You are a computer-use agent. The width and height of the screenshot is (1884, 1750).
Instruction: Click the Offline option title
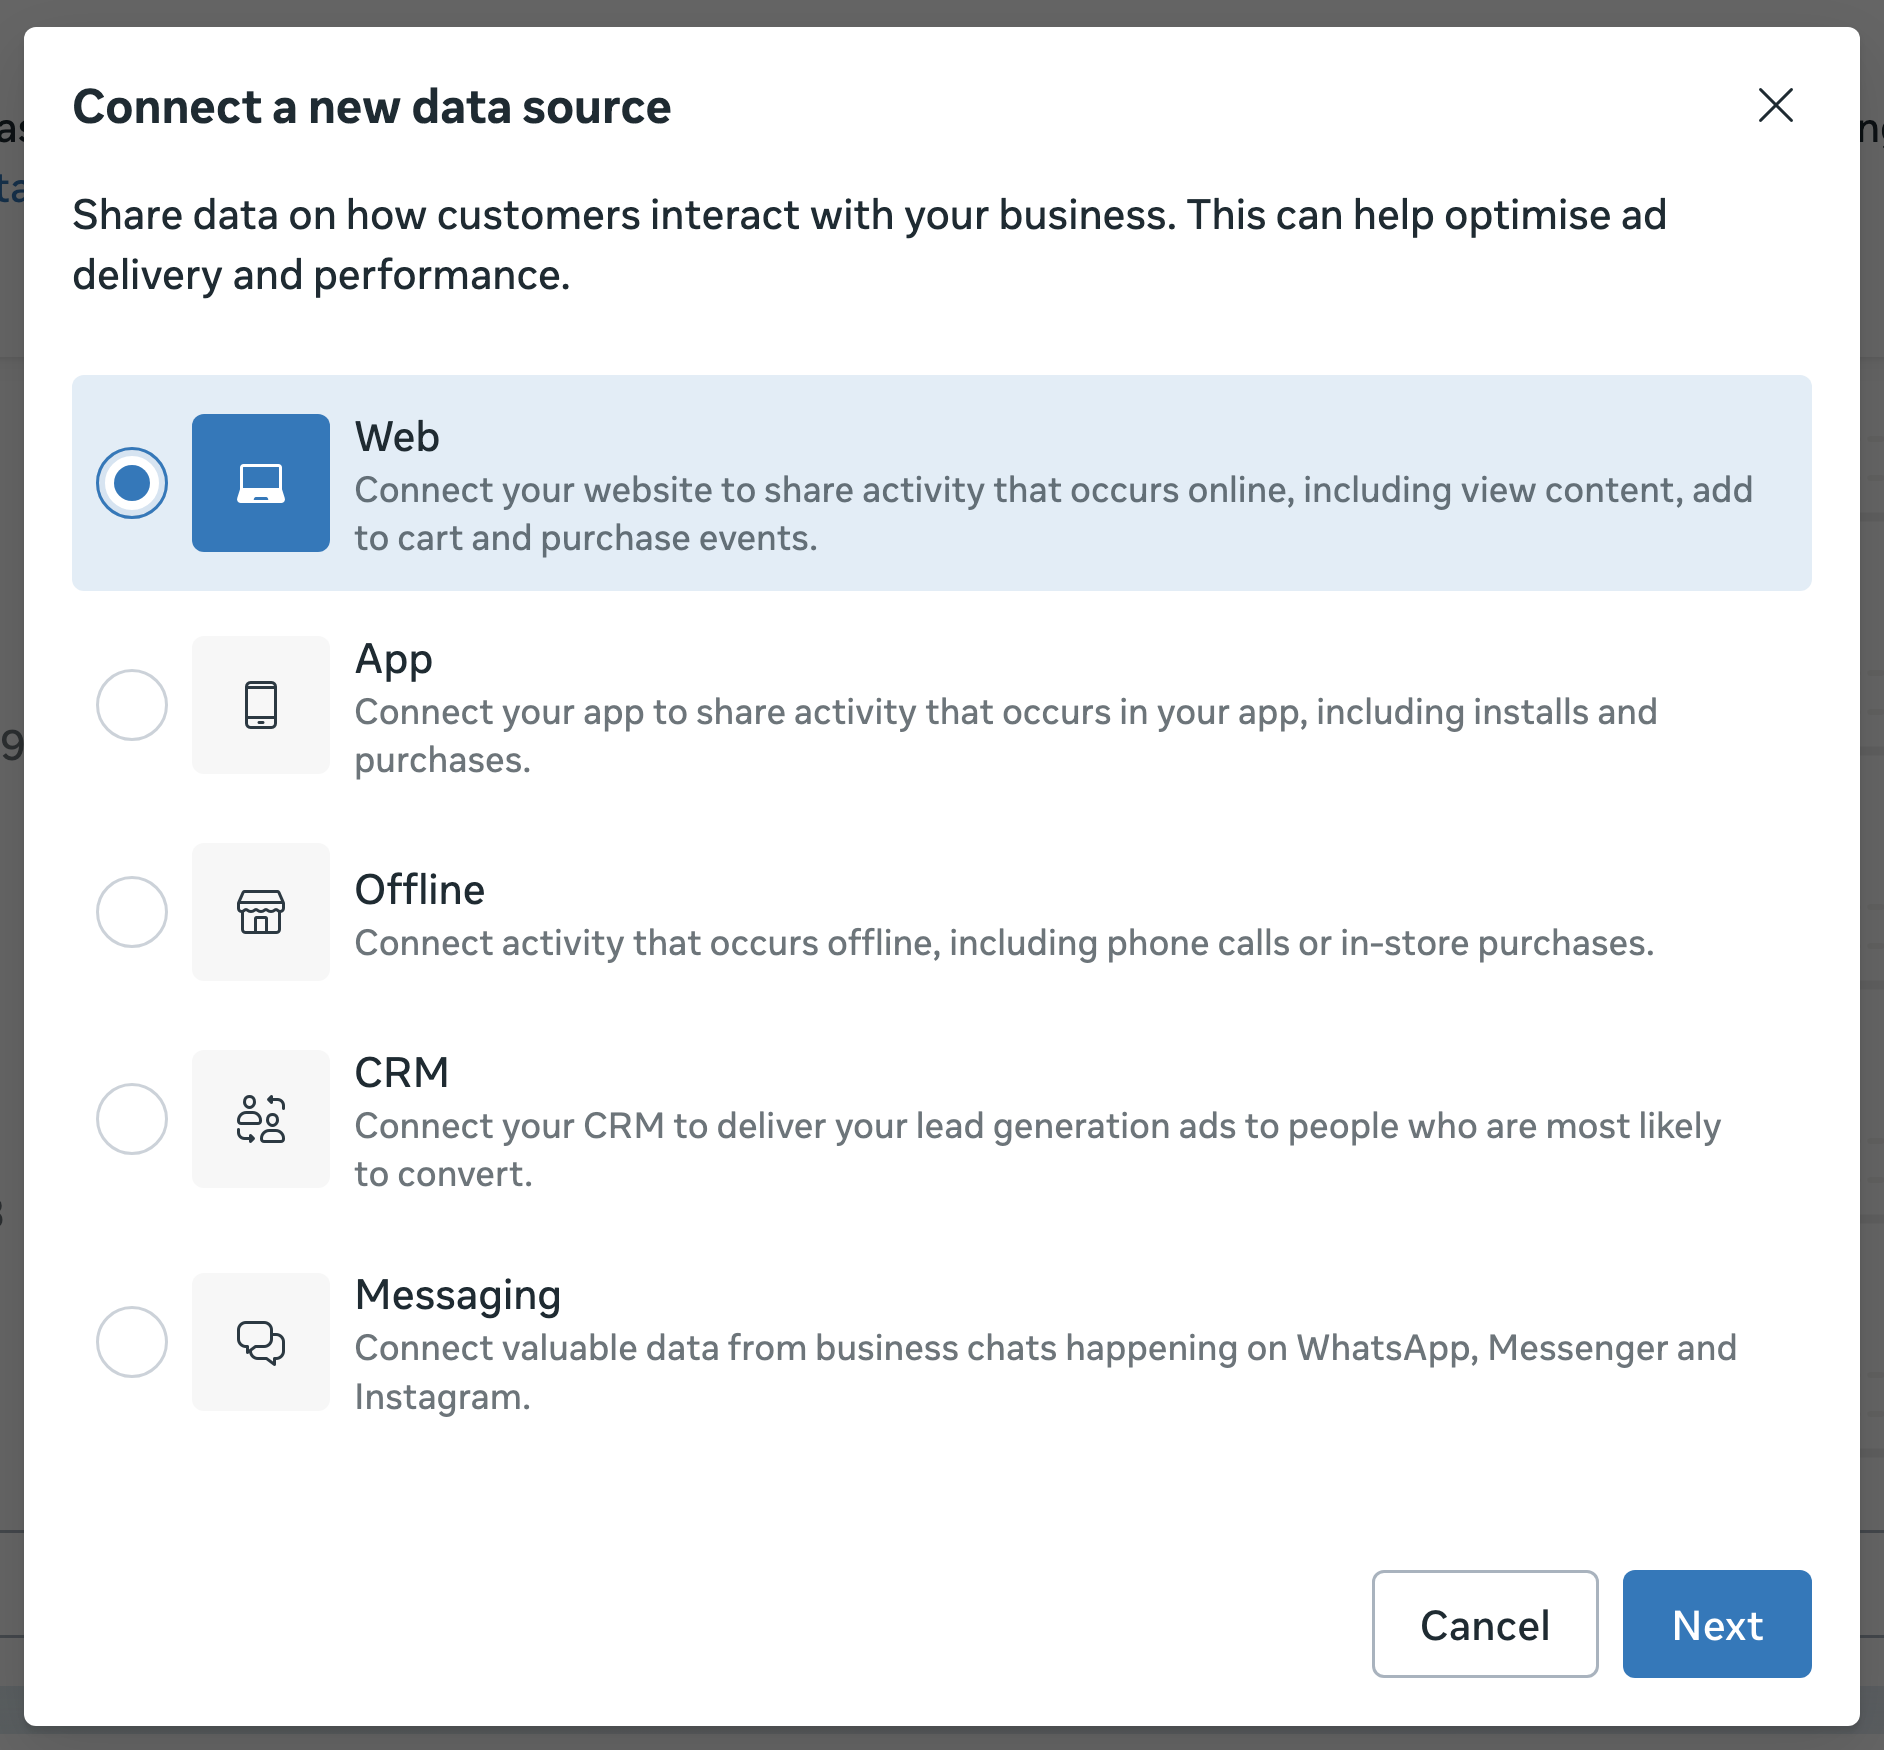click(420, 890)
